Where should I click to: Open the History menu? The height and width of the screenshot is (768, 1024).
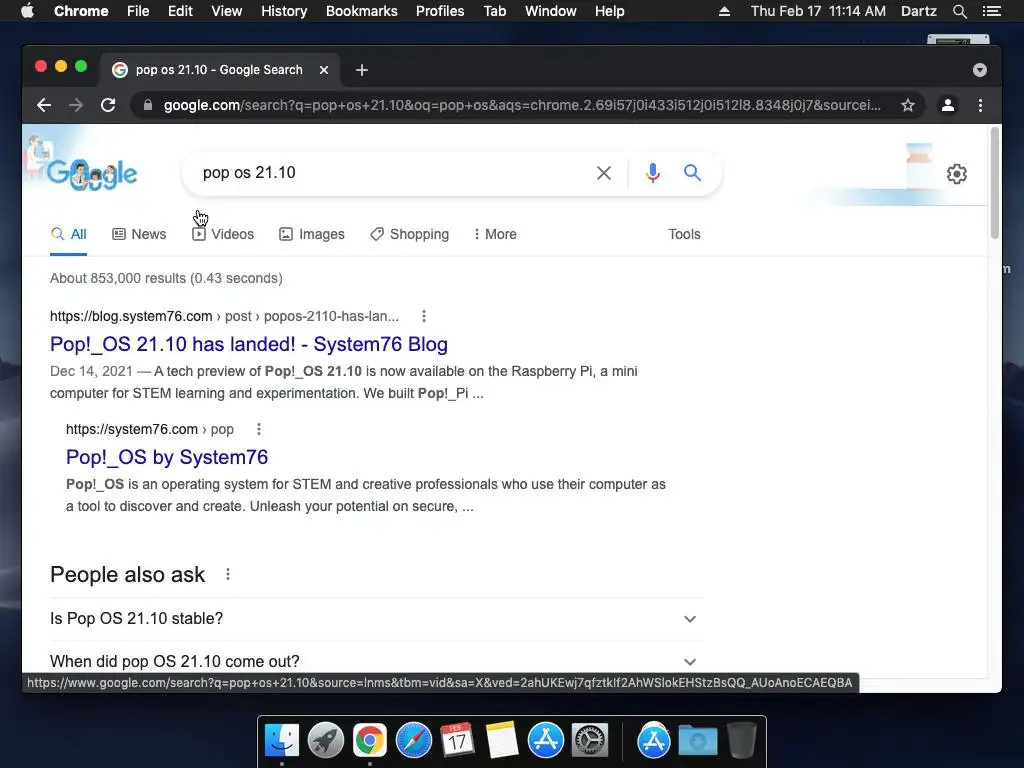284,11
